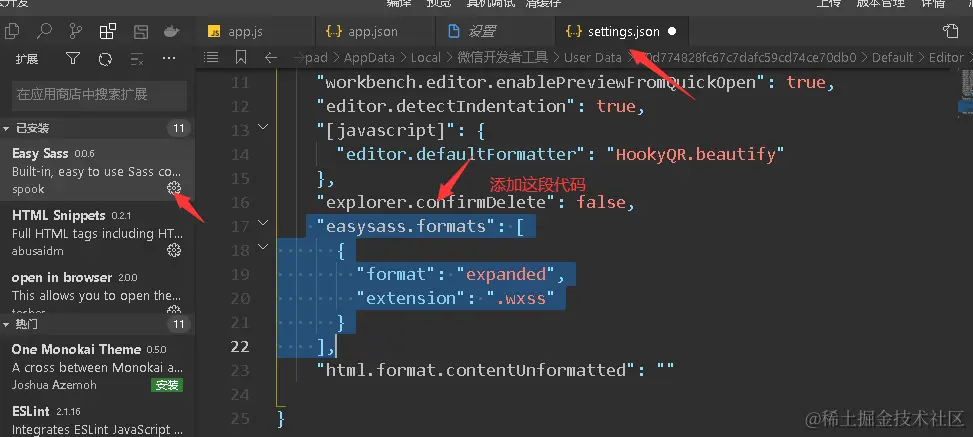Screen dimensions: 973x437
Task: Click the 扩展 panel title
Action: [27, 59]
